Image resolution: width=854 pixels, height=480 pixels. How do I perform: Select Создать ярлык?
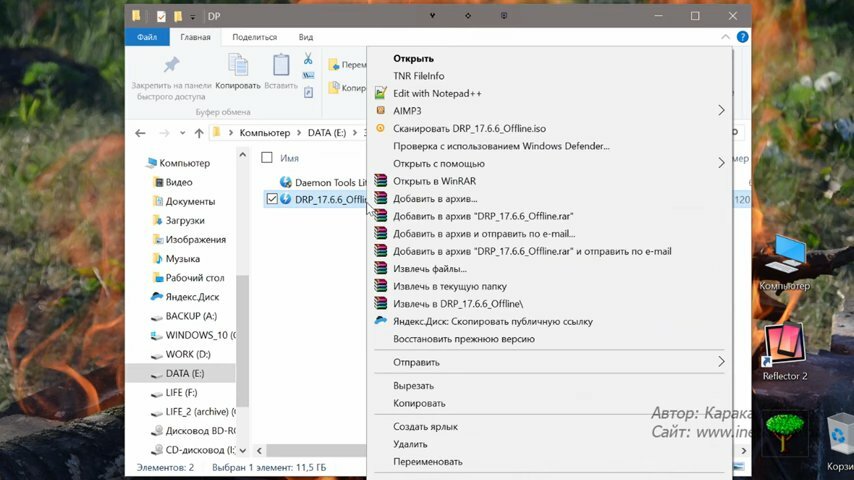(425, 427)
